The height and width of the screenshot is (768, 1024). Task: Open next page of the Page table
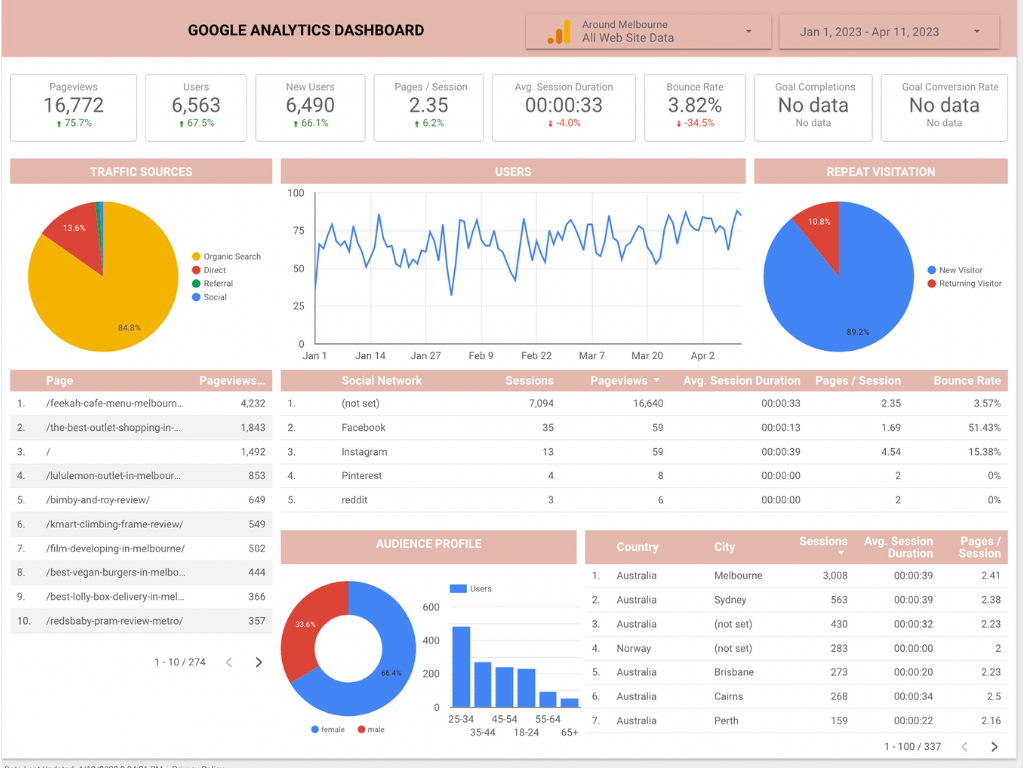pyautogui.click(x=258, y=661)
